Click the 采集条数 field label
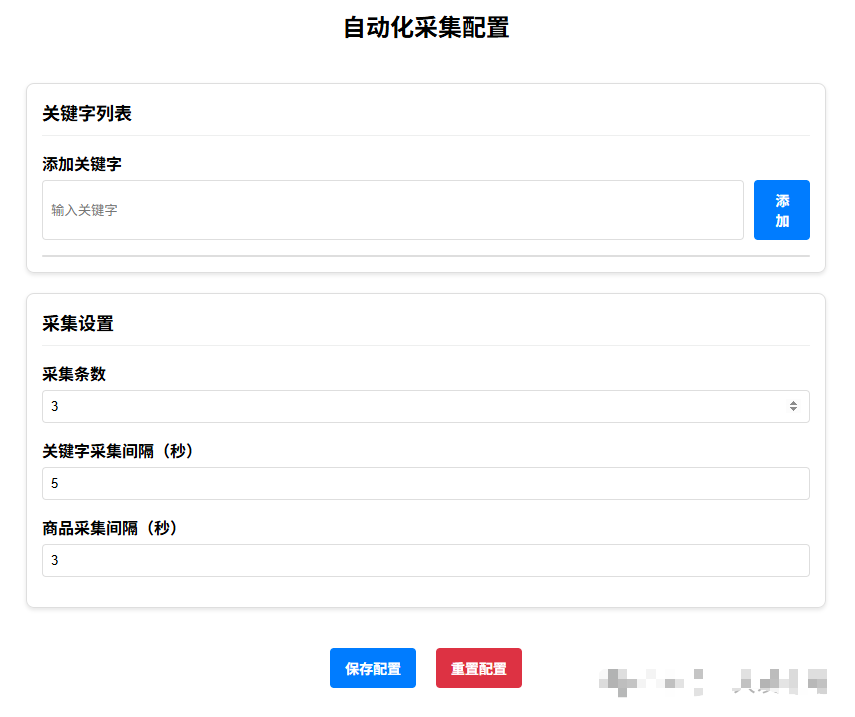This screenshot has height=717, width=855. click(x=74, y=374)
